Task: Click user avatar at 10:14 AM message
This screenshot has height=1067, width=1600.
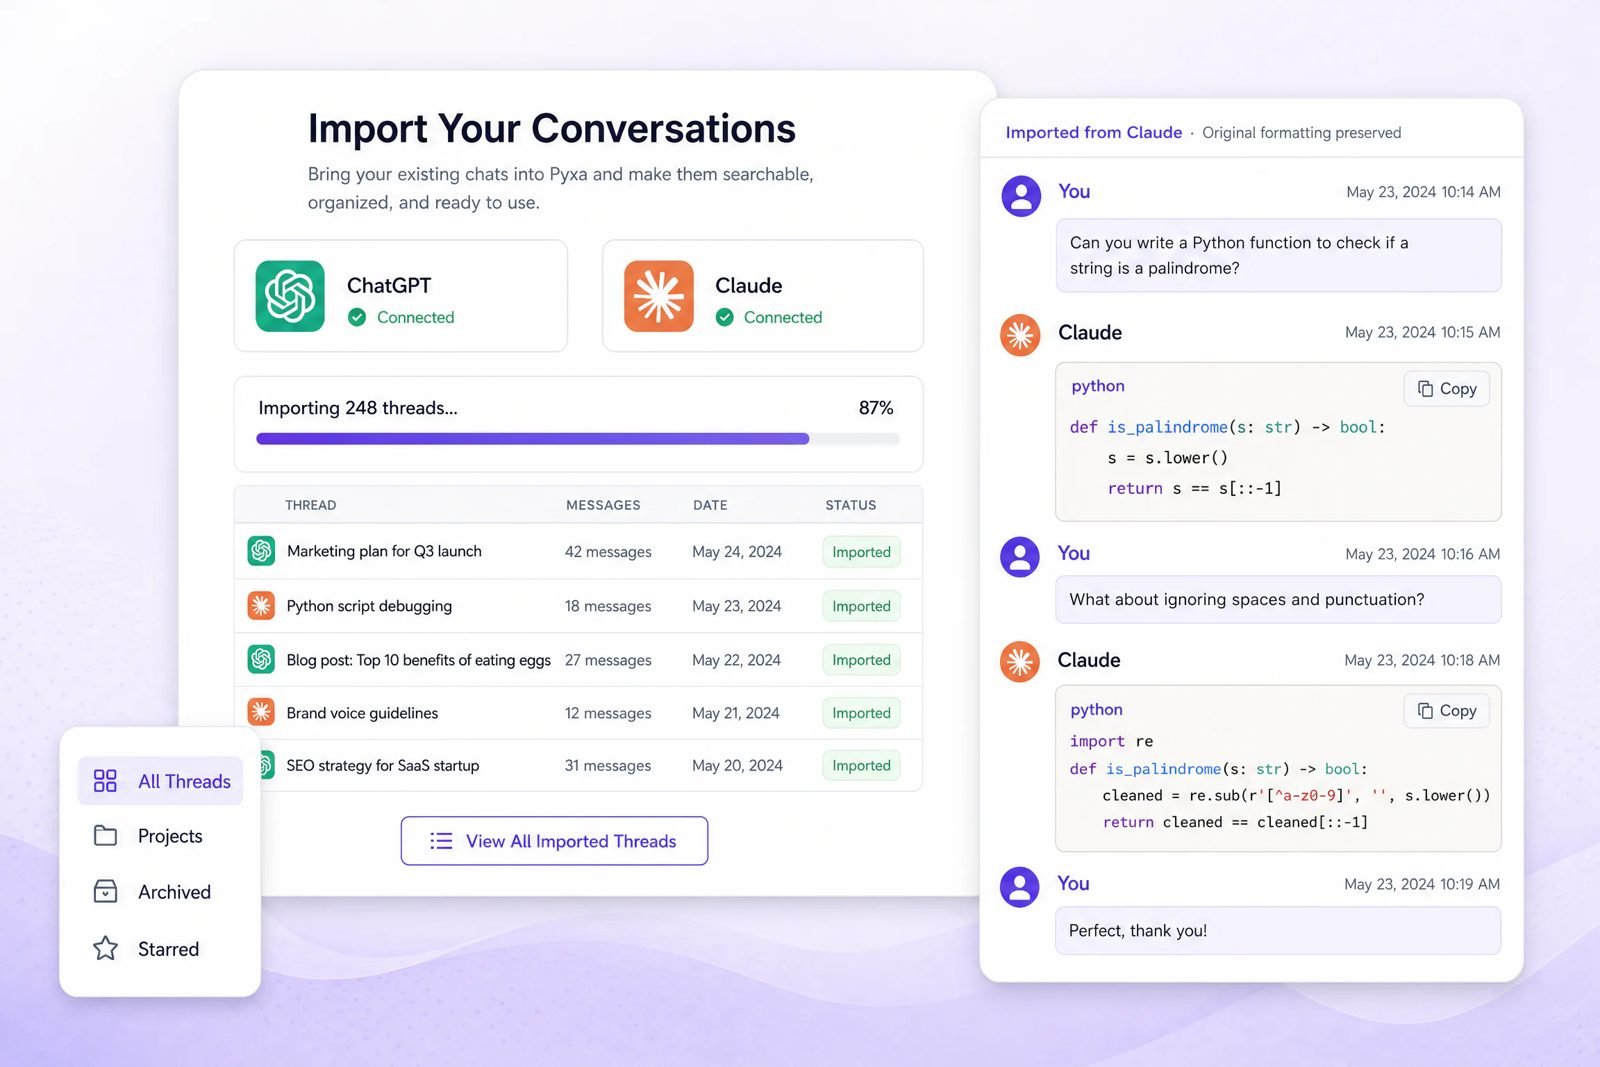Action: 1021,196
